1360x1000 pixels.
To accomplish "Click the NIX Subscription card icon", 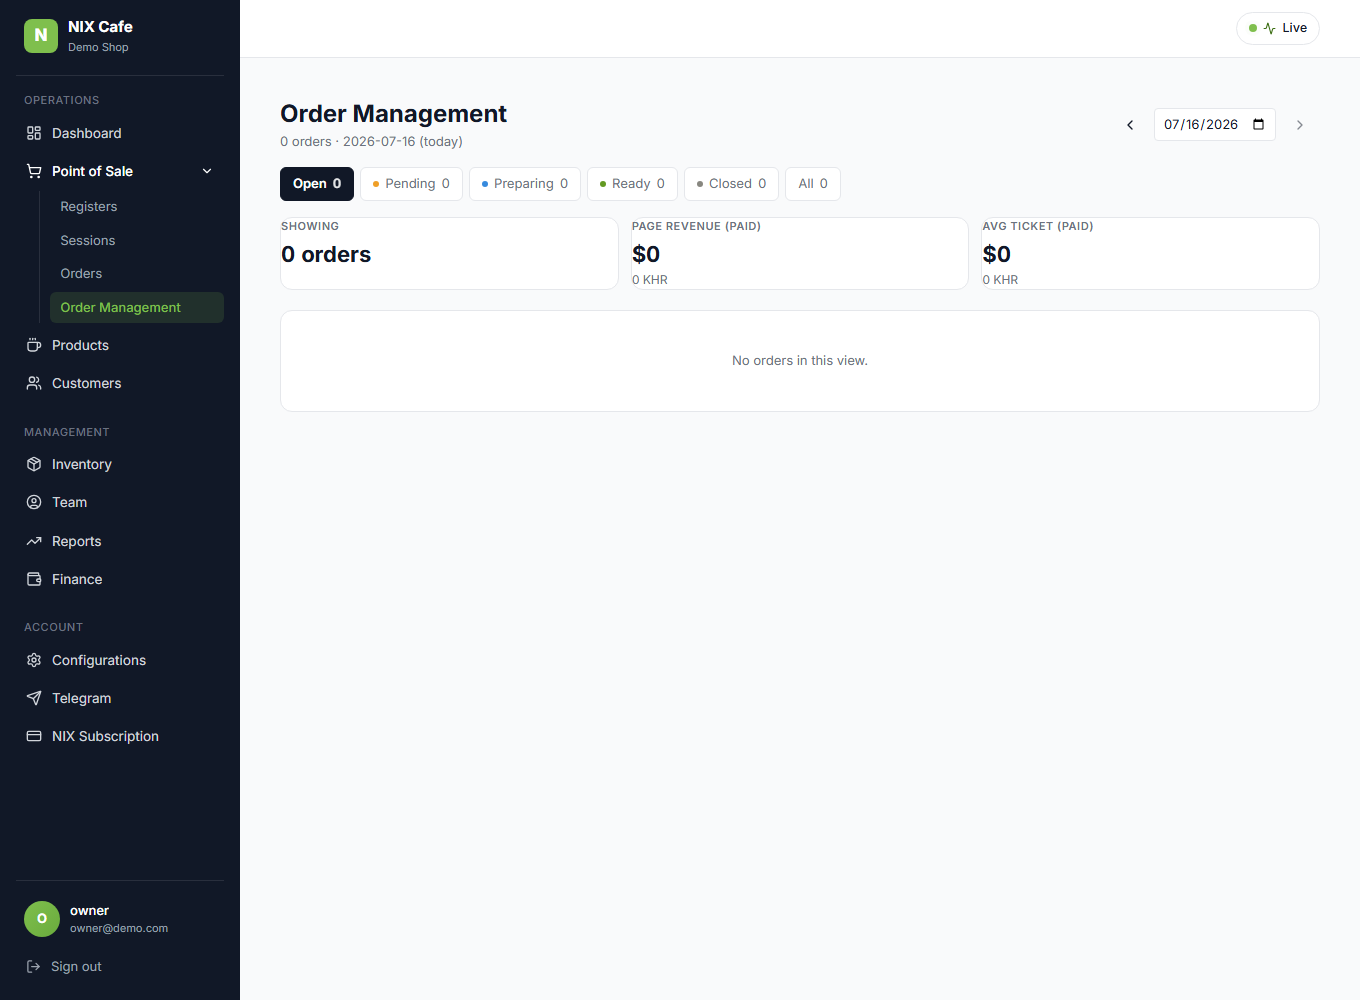I will pos(34,736).
